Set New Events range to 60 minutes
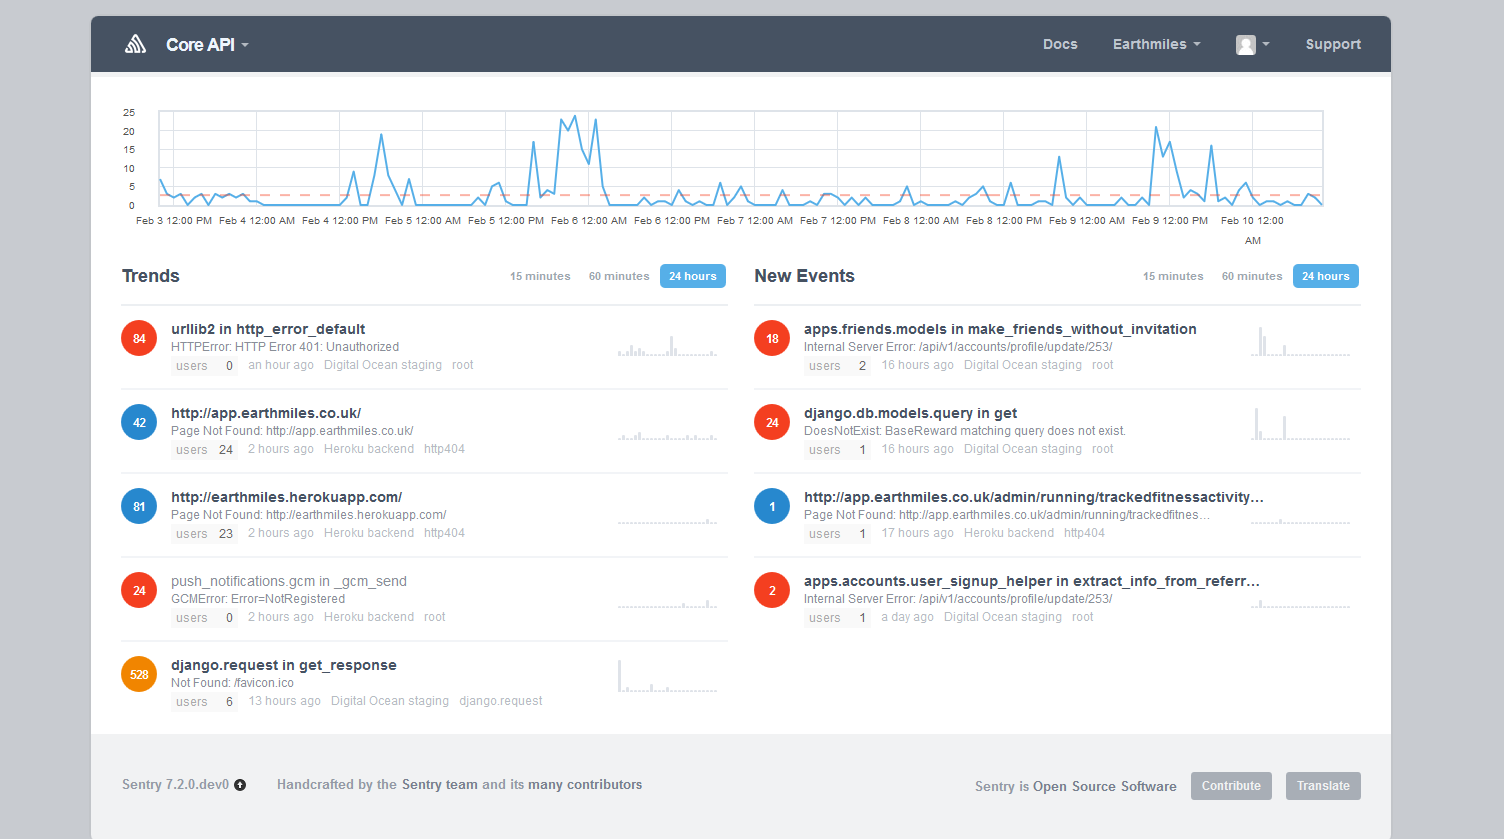This screenshot has height=839, width=1504. tap(1252, 276)
